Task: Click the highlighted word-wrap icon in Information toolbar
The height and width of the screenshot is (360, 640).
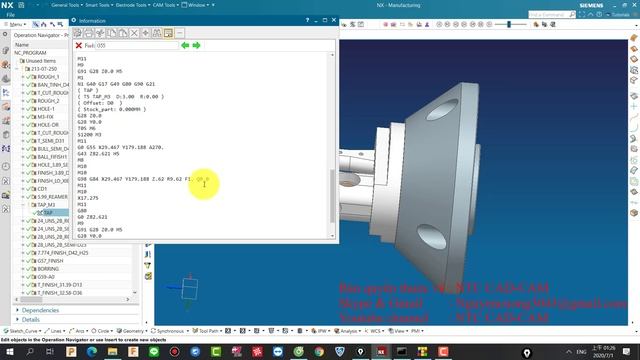Action: pos(168,33)
